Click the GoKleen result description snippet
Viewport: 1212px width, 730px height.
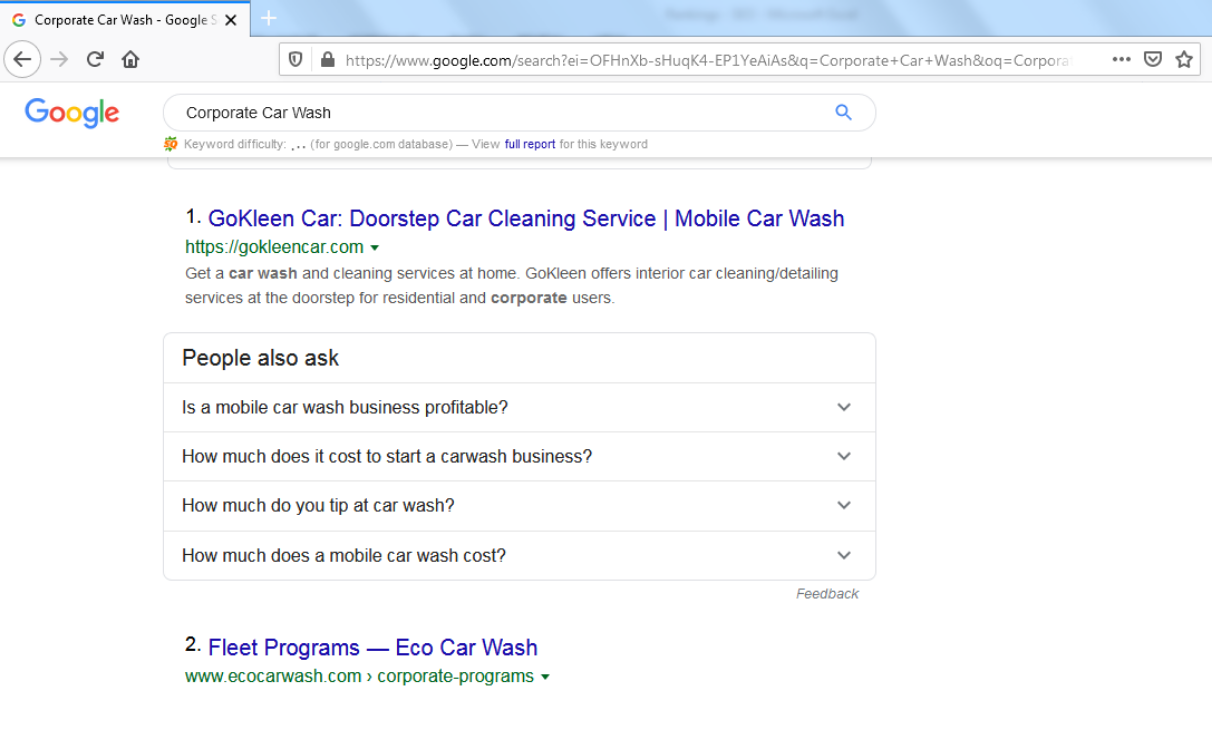[511, 285]
